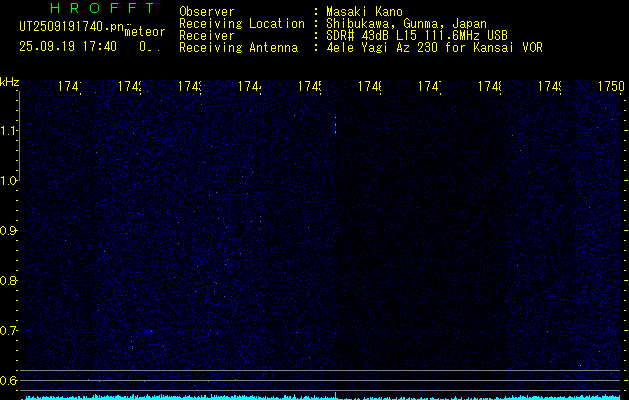Click the green 'meteor' label

[x=145, y=32]
